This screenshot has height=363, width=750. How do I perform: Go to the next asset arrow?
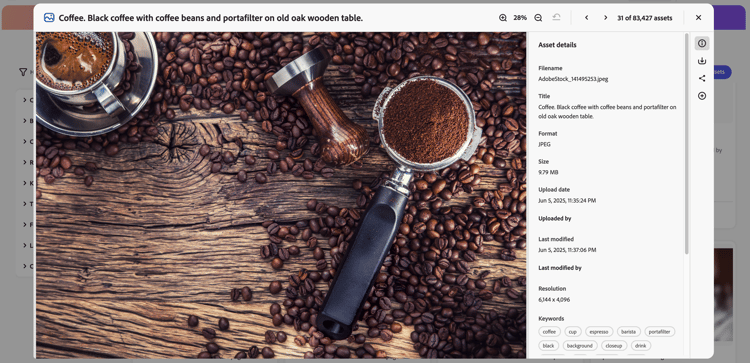click(x=606, y=18)
